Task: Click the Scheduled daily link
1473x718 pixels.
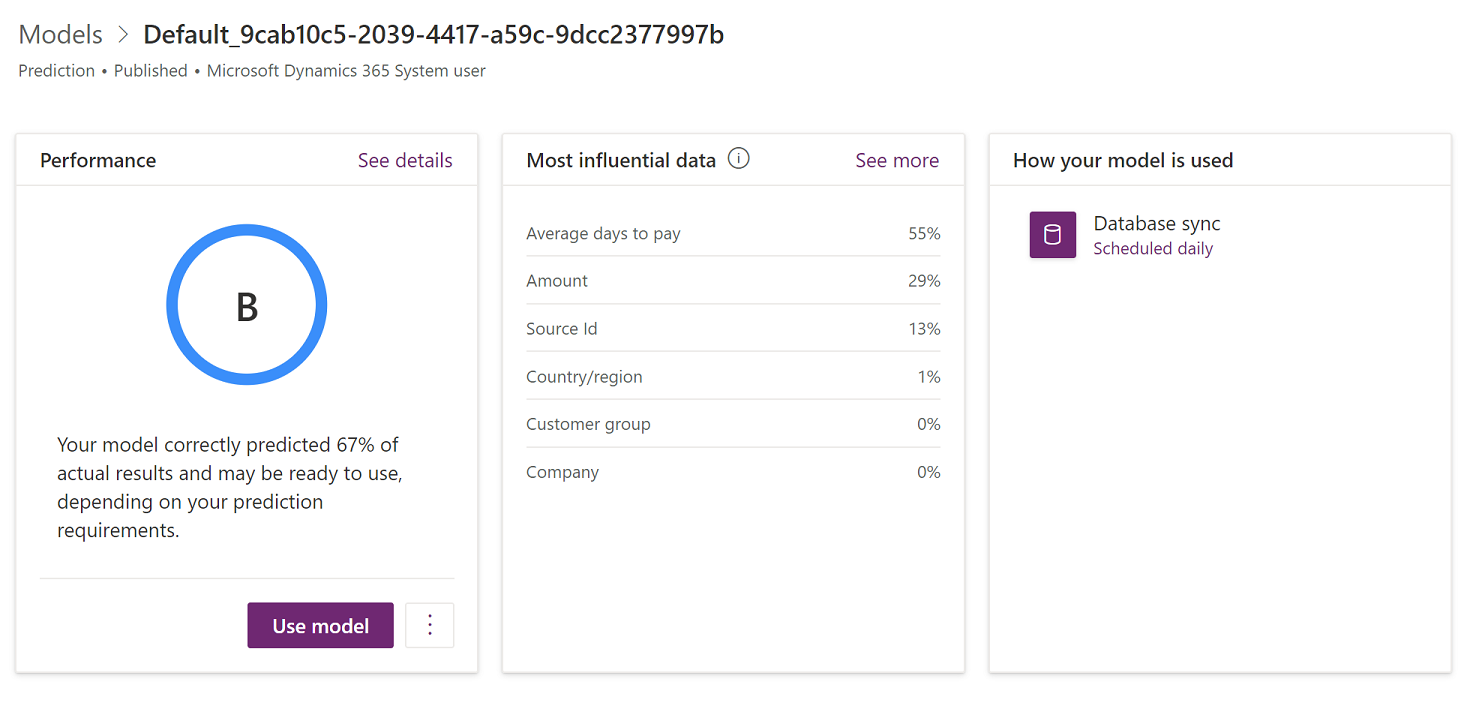Action: pyautogui.click(x=1152, y=248)
